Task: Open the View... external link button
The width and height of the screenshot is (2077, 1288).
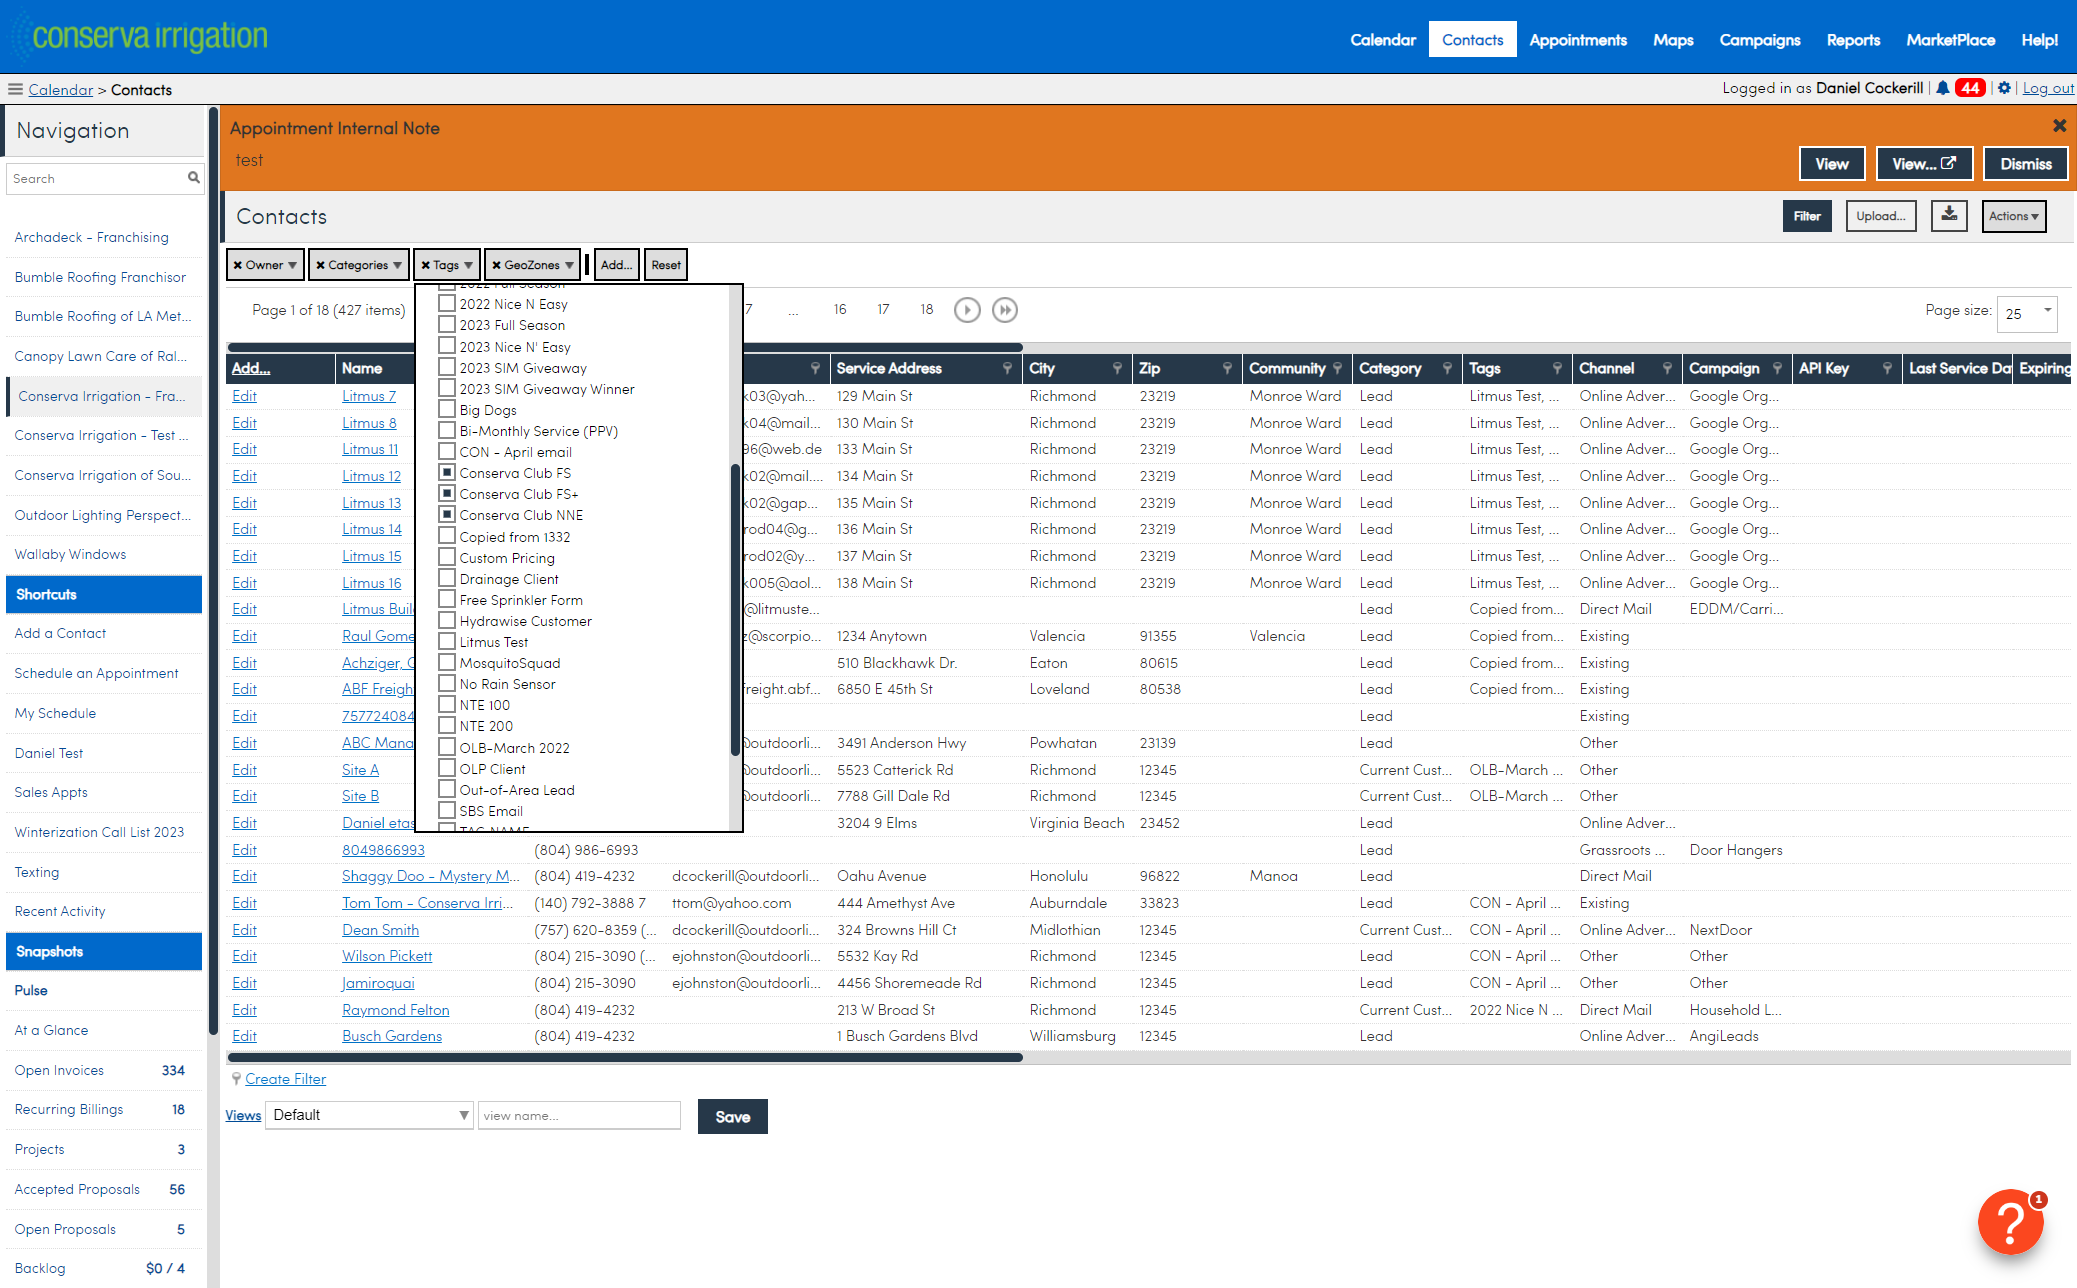Action: click(1924, 163)
